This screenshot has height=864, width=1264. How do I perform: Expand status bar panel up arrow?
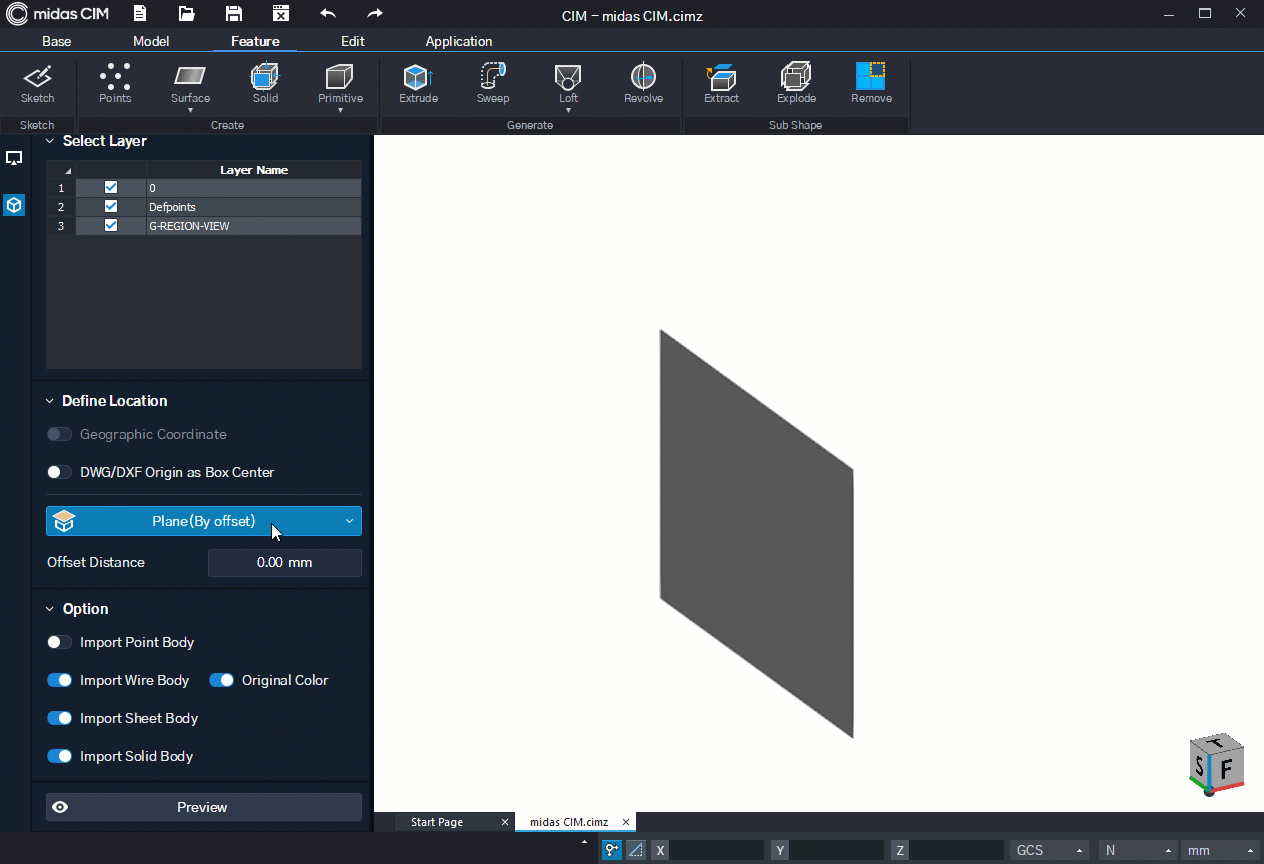(585, 843)
